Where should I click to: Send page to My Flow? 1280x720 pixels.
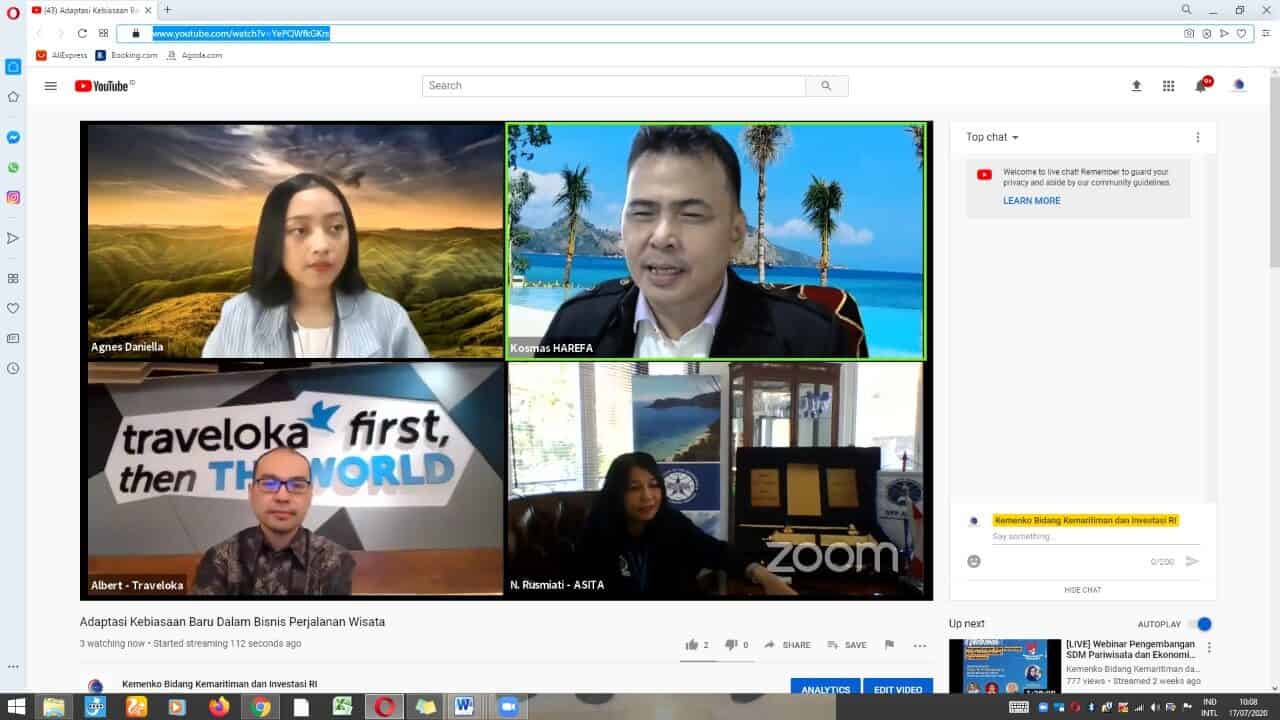(1224, 33)
